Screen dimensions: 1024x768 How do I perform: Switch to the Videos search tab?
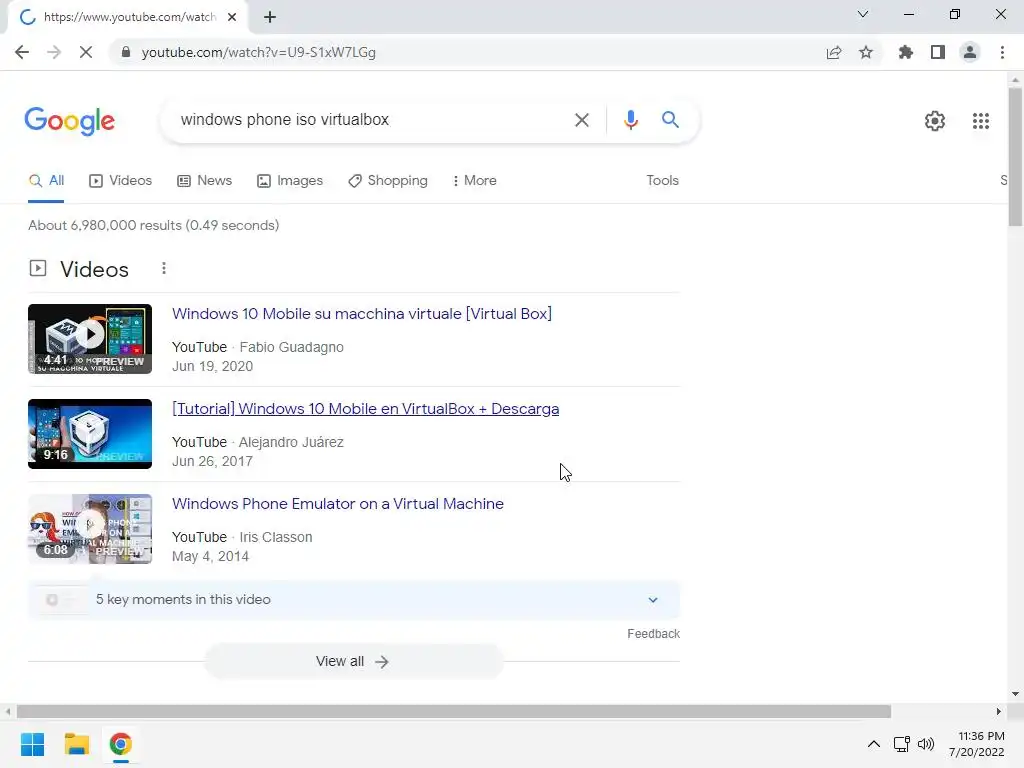[x=120, y=181]
